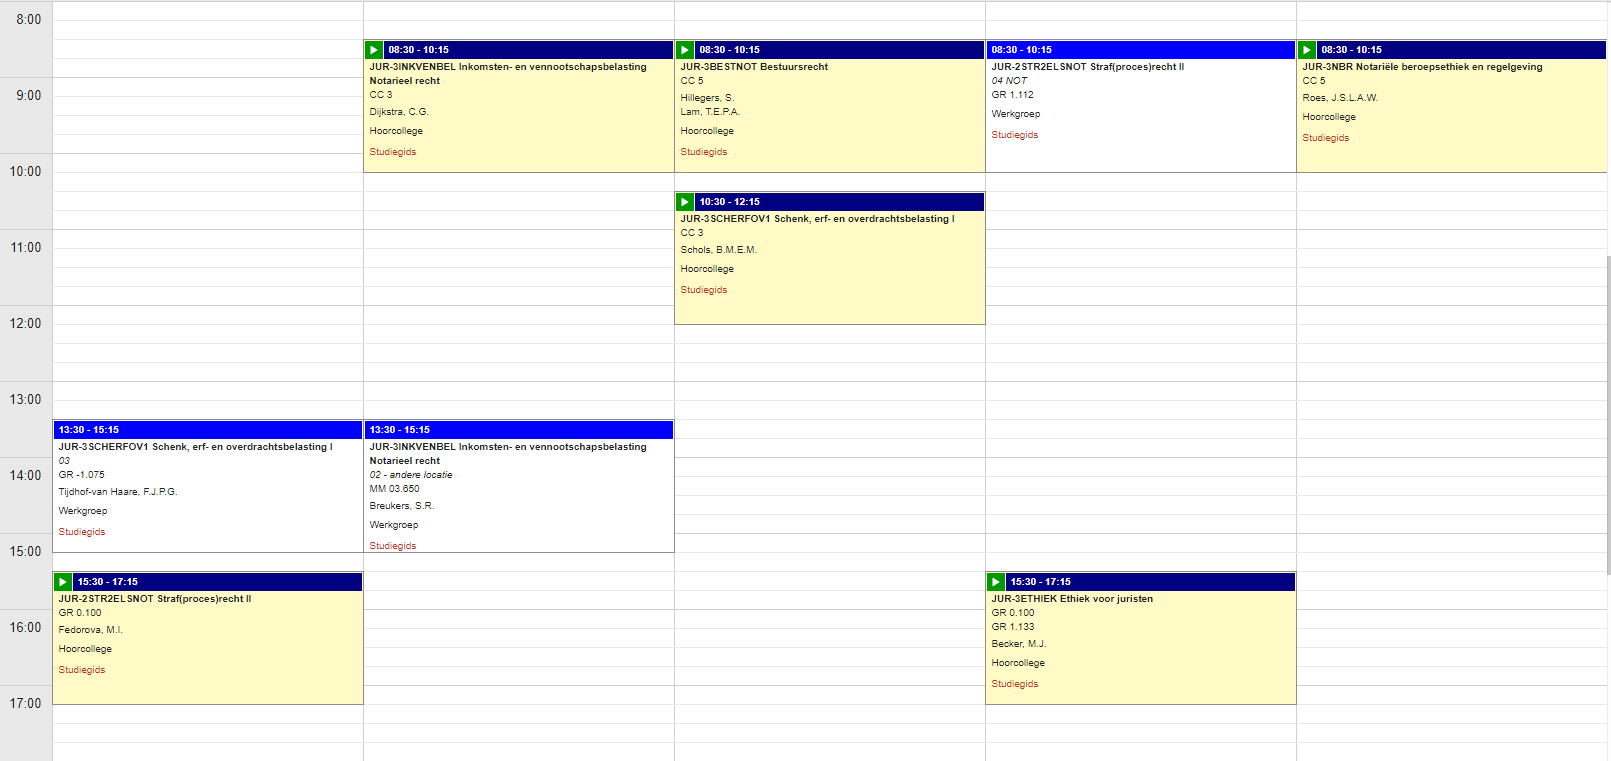1611x761 pixels.
Task: Open Studiegids link in Ethiek voor juristen
Action: tap(1015, 684)
